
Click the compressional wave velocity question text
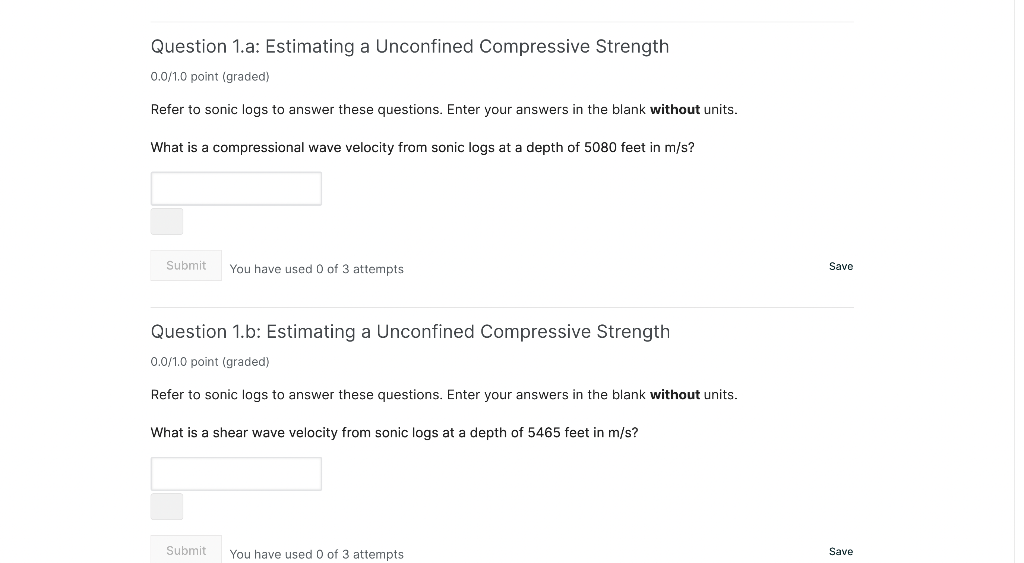tap(422, 147)
